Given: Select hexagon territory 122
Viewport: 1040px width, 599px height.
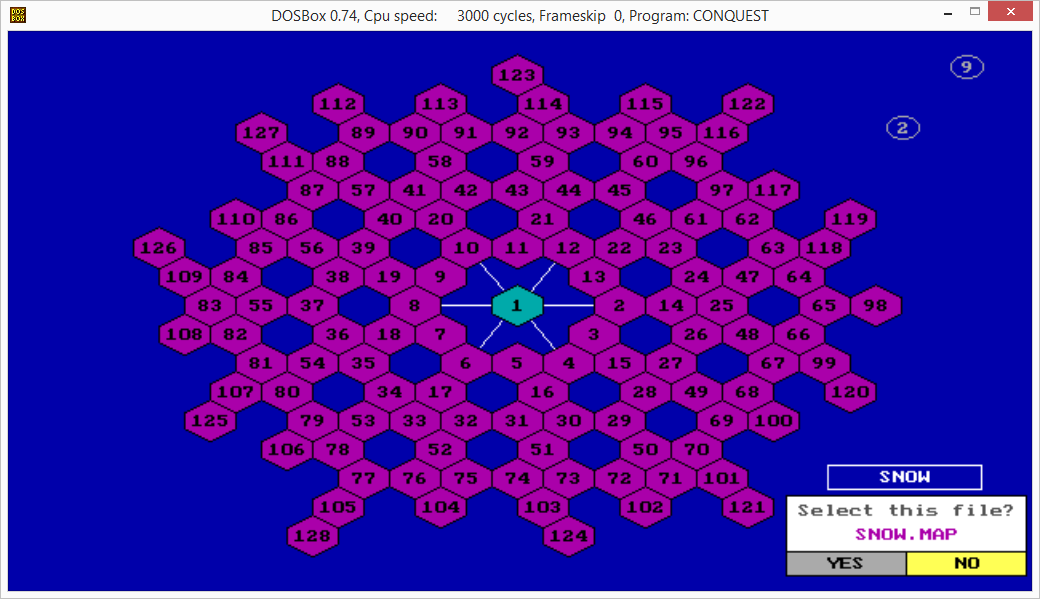Looking at the screenshot, I should click(748, 104).
